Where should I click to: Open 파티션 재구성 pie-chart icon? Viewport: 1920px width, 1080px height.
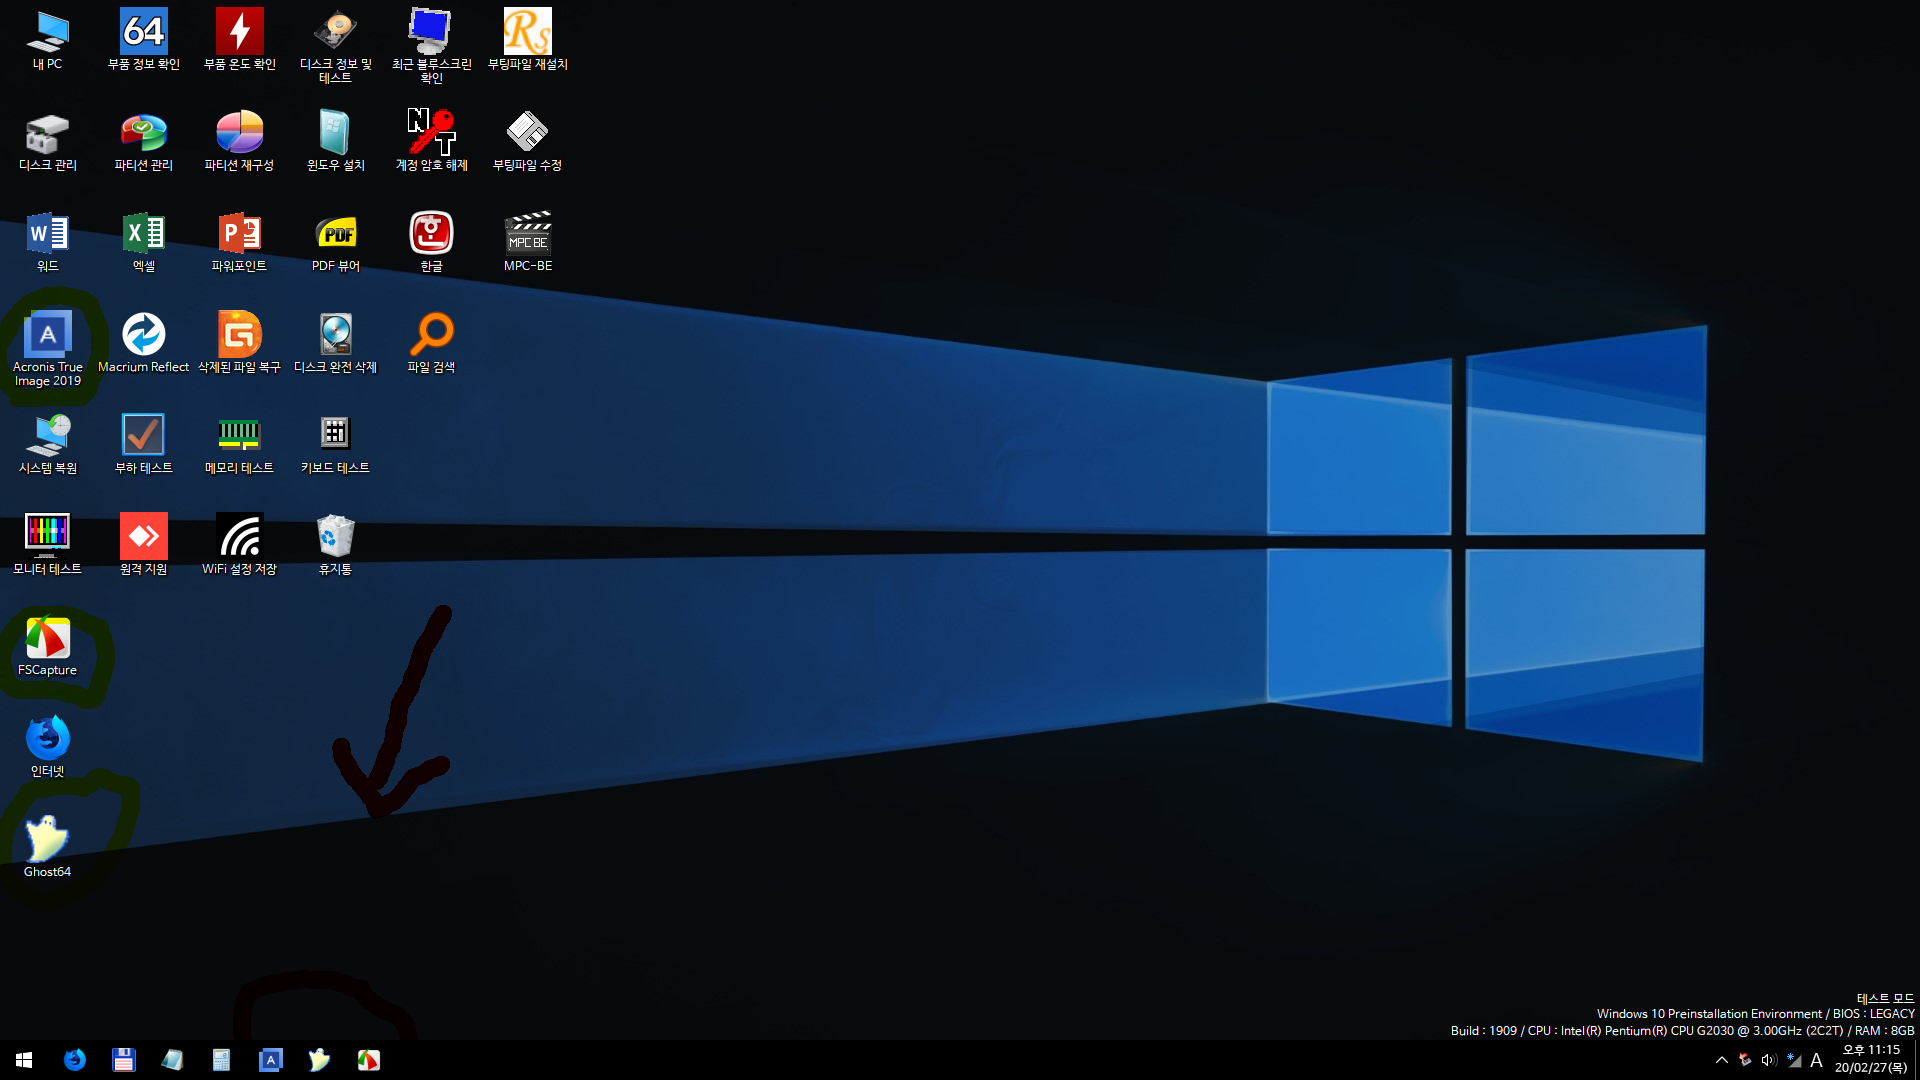pos(239,141)
